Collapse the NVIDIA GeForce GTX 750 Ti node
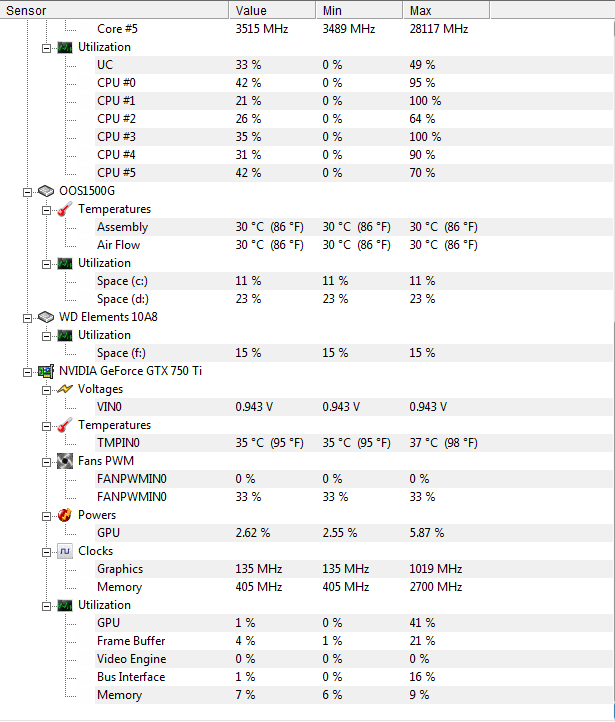 click(x=28, y=372)
